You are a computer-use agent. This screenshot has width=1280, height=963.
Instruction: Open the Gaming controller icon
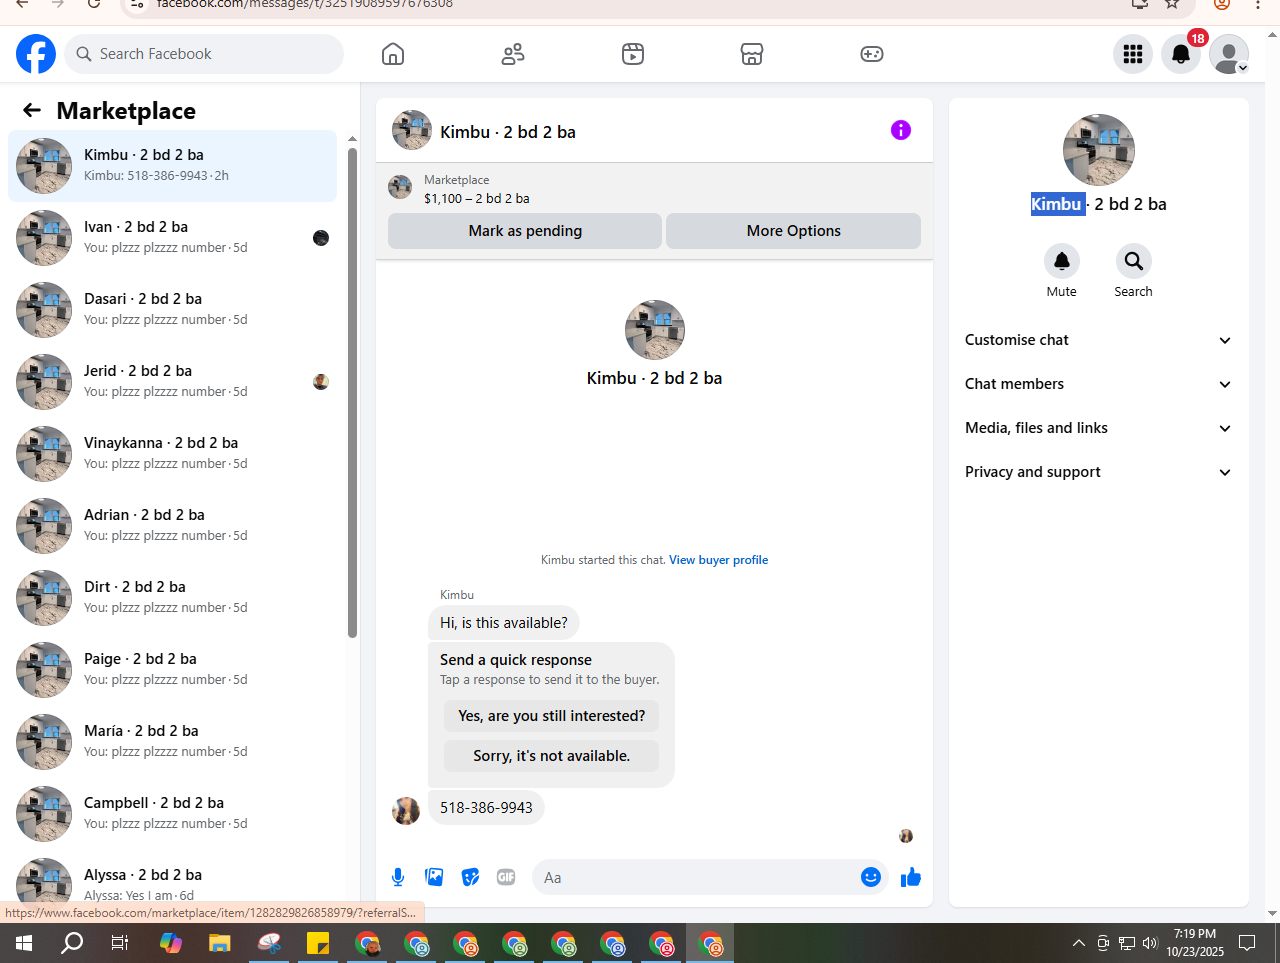coord(872,54)
